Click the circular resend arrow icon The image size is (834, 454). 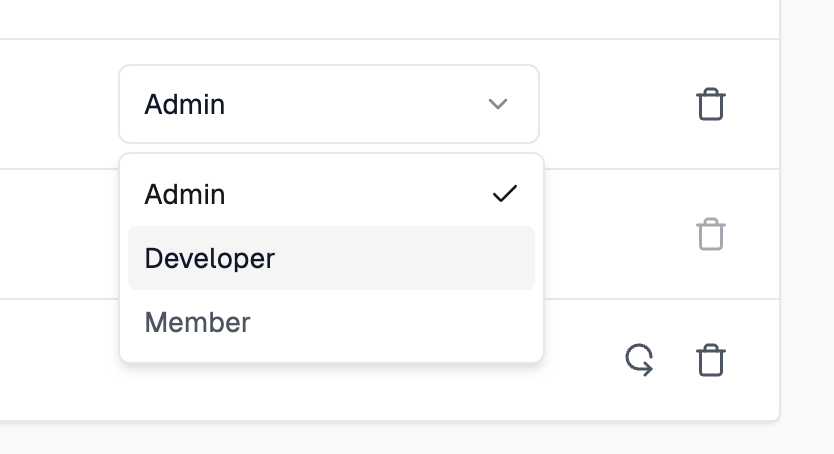639,360
